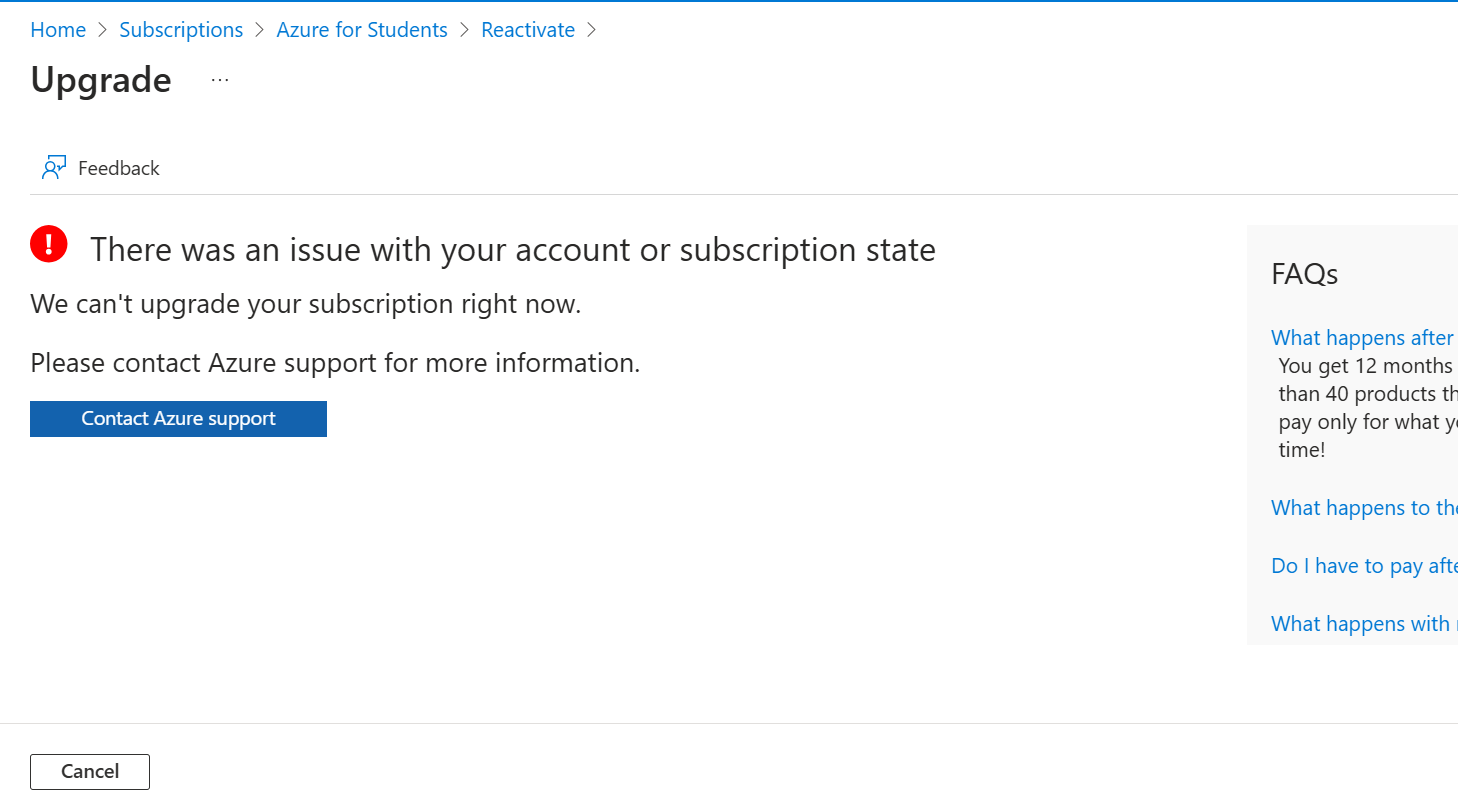The height and width of the screenshot is (811, 1458).
Task: Navigate to Subscriptions breadcrumb
Action: click(x=181, y=30)
